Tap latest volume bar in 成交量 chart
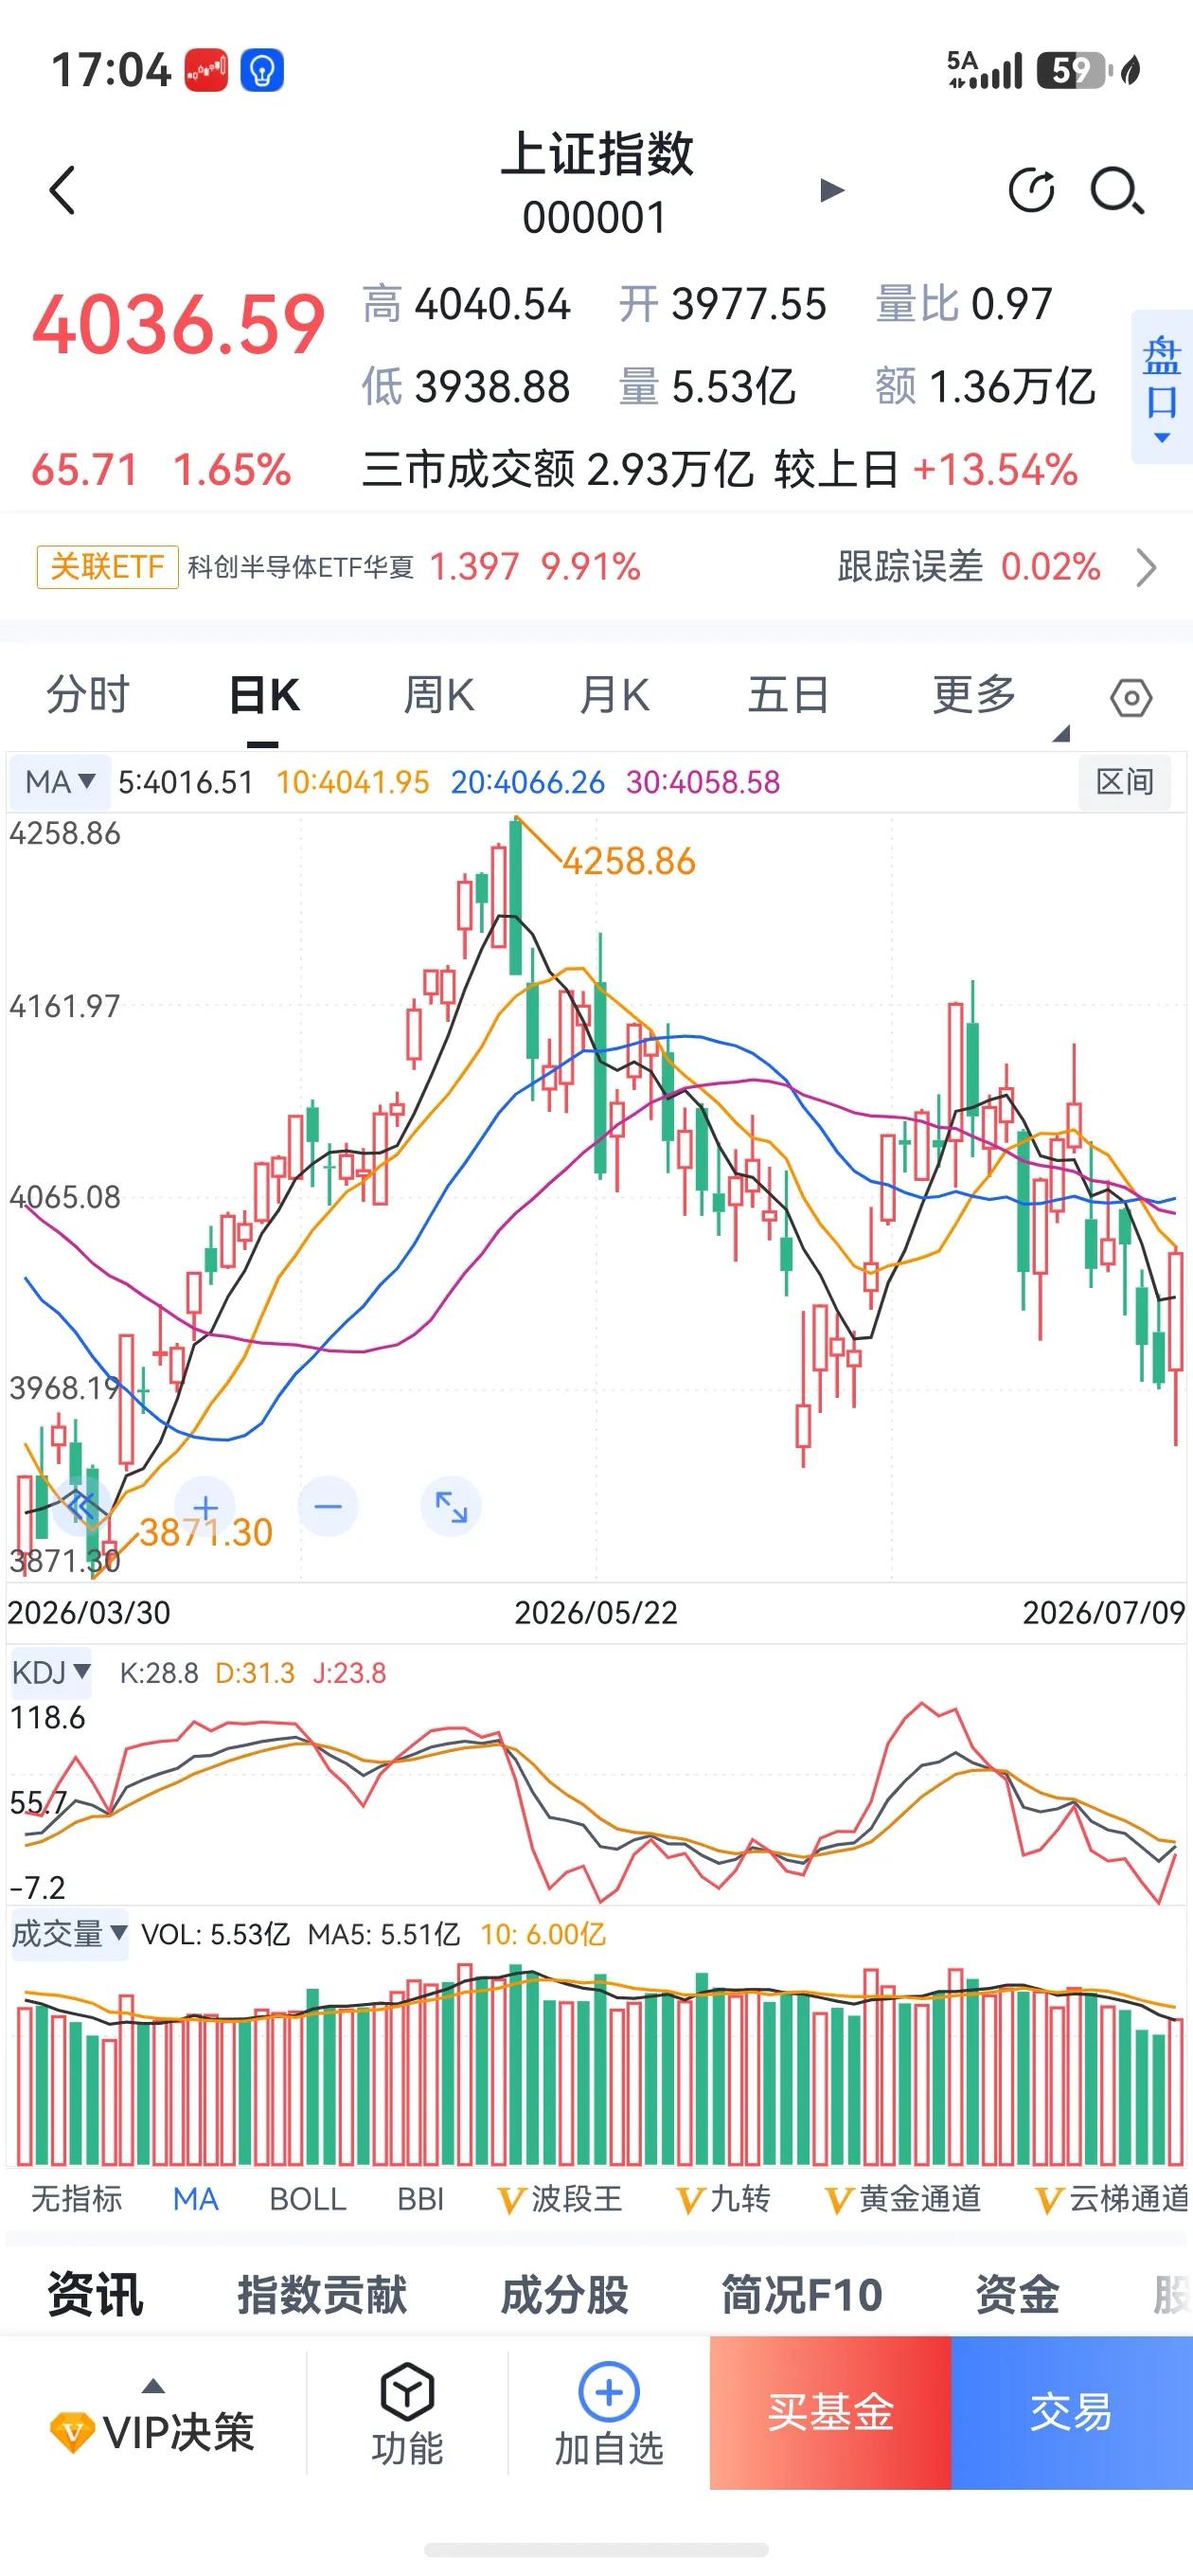The width and height of the screenshot is (1193, 2576). coord(1176,2091)
